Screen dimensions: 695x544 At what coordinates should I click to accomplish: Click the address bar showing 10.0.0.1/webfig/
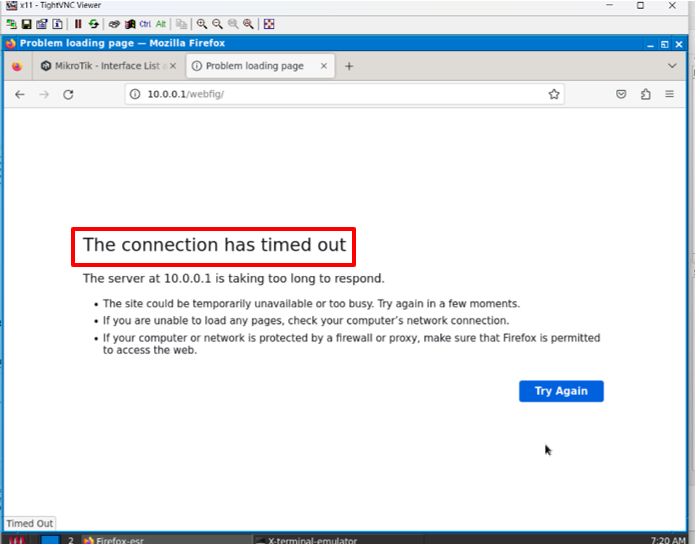(340, 94)
